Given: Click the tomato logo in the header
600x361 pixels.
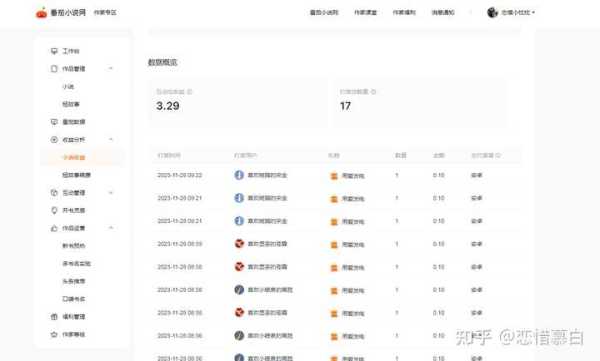Looking at the screenshot, I should pyautogui.click(x=41, y=13).
